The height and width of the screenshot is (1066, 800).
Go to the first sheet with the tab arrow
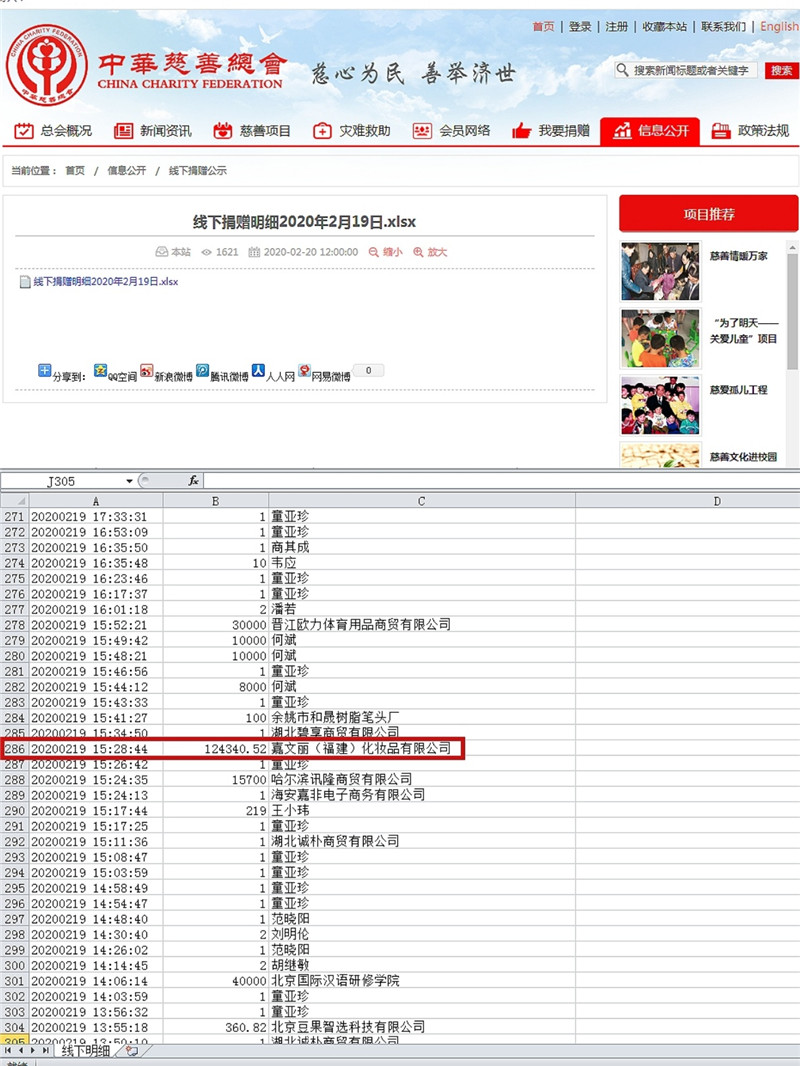[x=9, y=1050]
